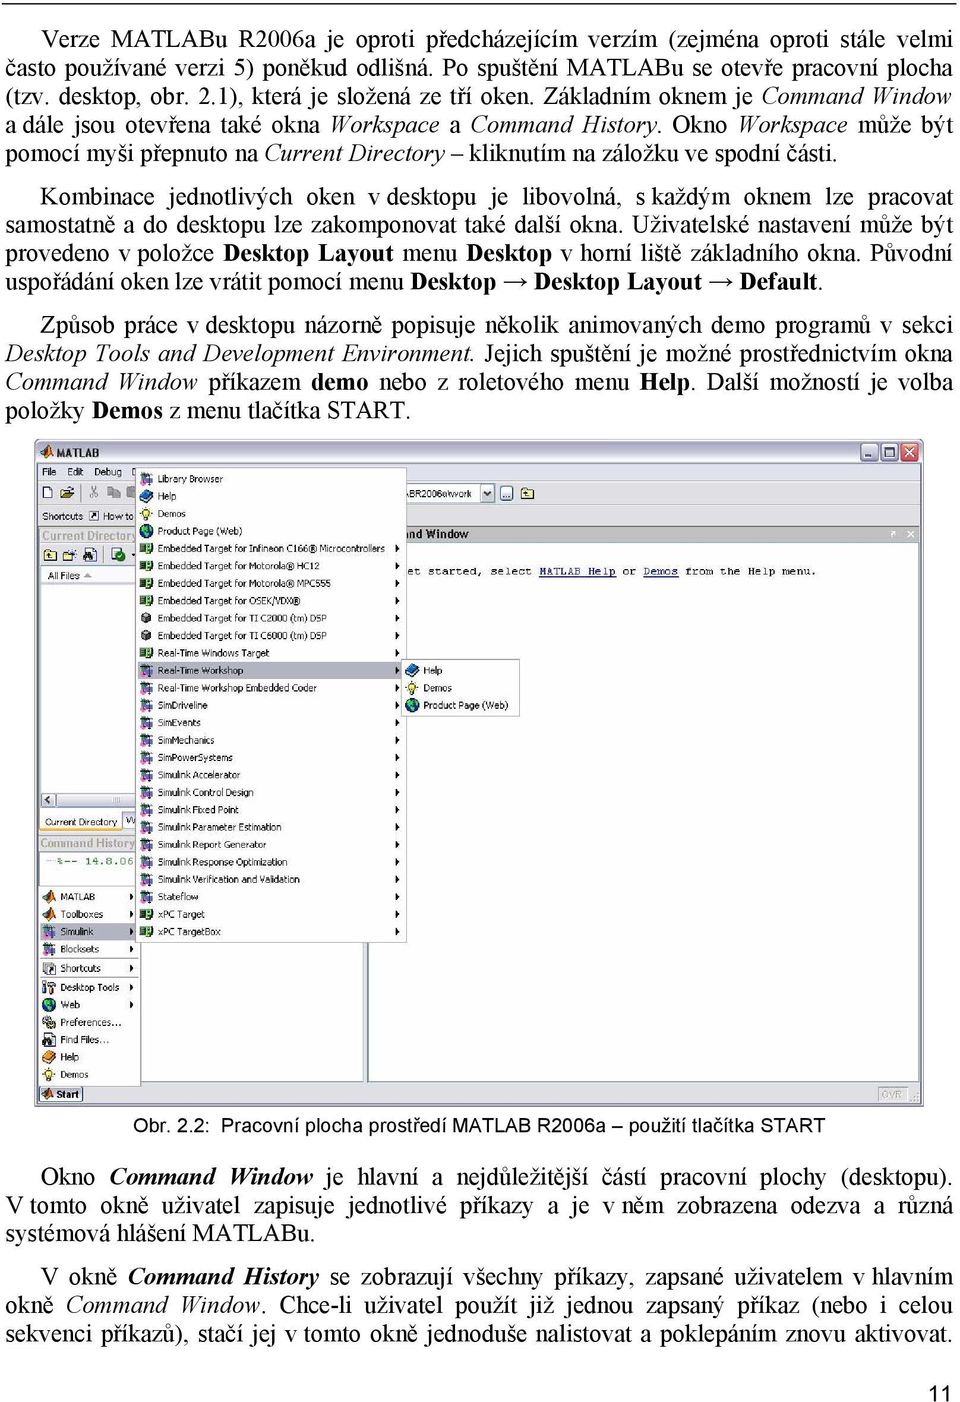
Task: Close the Command Window panel
Action: pyautogui.click(x=910, y=535)
